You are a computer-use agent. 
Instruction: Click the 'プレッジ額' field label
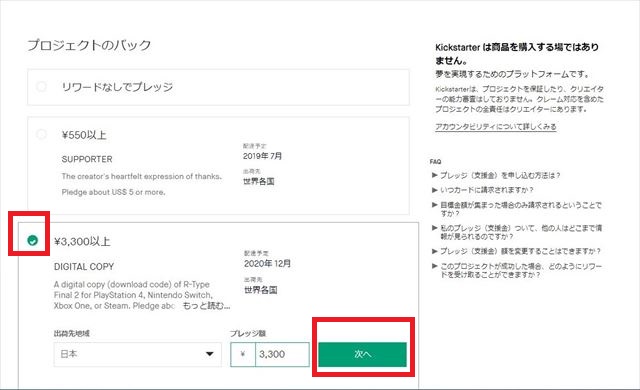tap(248, 333)
